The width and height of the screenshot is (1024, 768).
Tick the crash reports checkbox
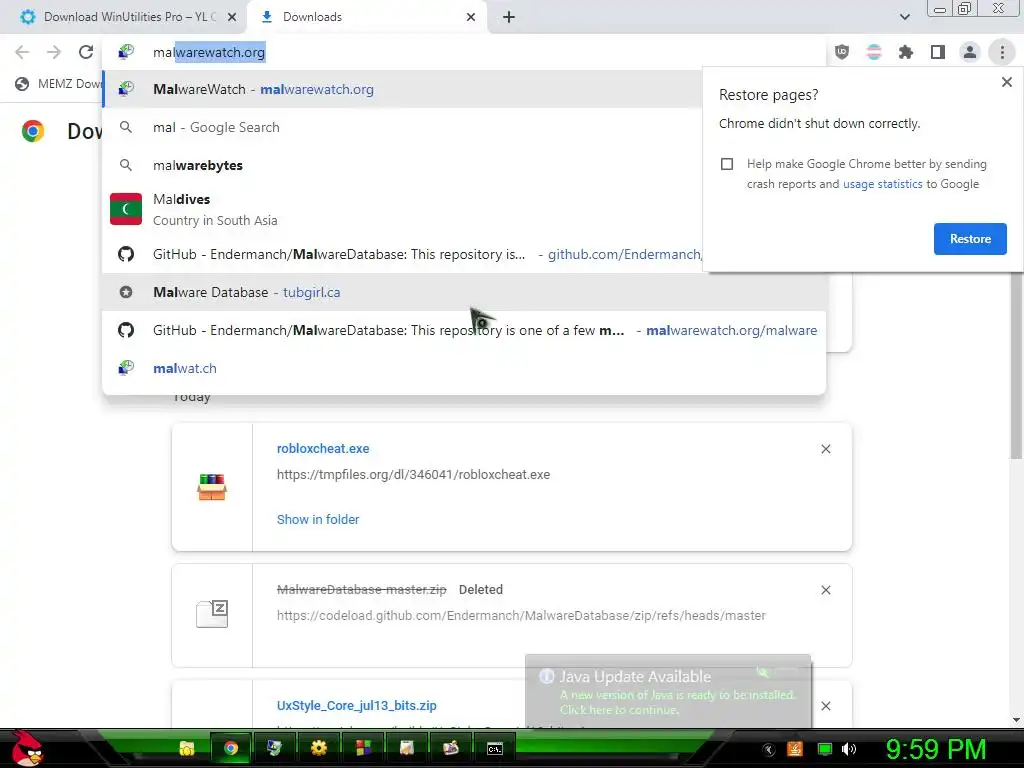coord(727,164)
